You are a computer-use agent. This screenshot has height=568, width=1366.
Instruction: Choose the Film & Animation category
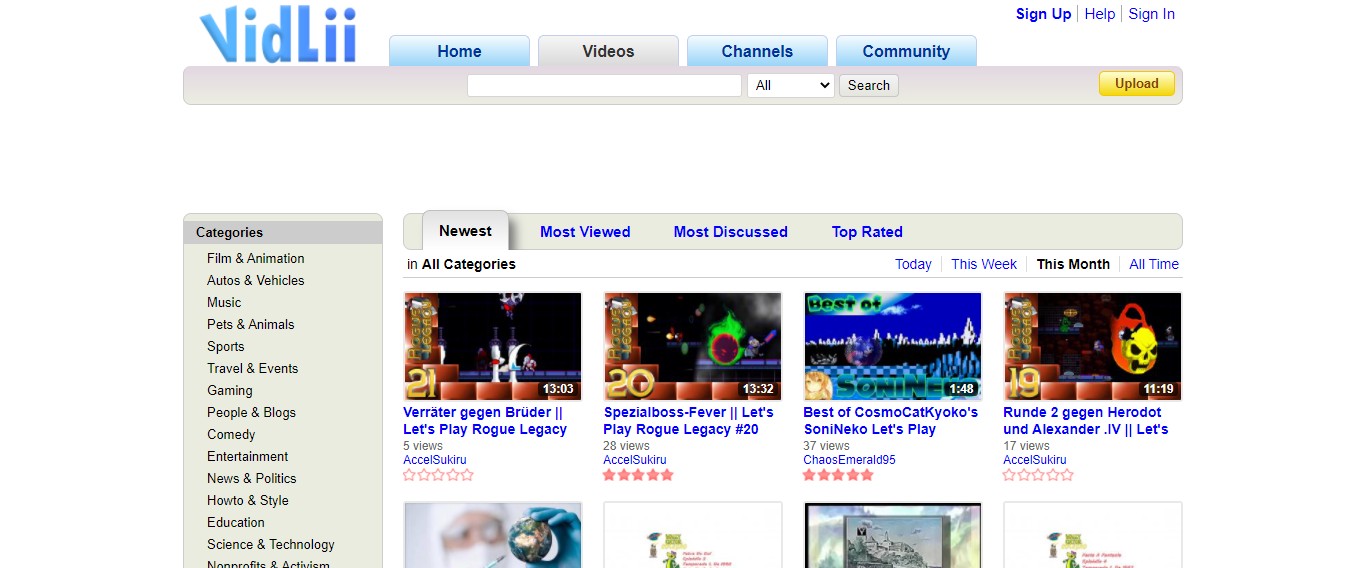click(x=256, y=258)
